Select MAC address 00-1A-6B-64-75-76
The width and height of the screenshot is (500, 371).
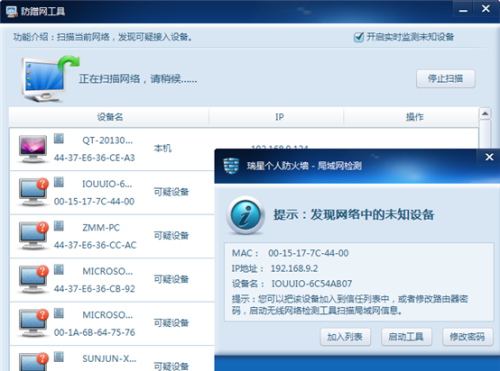(94, 332)
